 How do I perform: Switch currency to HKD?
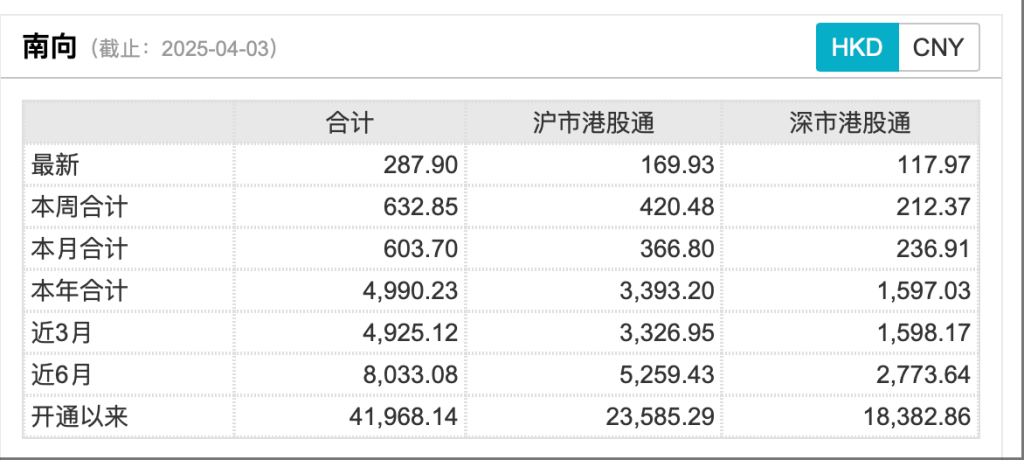(857, 48)
